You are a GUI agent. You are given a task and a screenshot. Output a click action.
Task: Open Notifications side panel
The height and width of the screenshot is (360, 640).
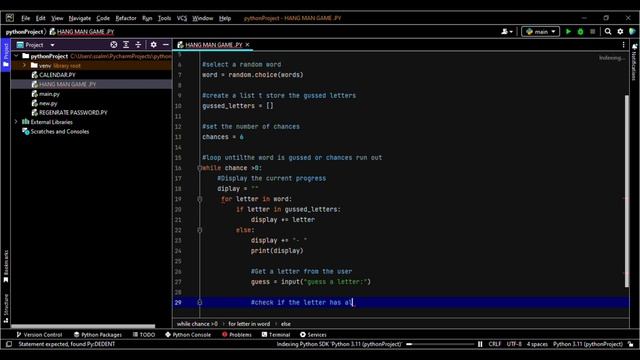click(634, 62)
